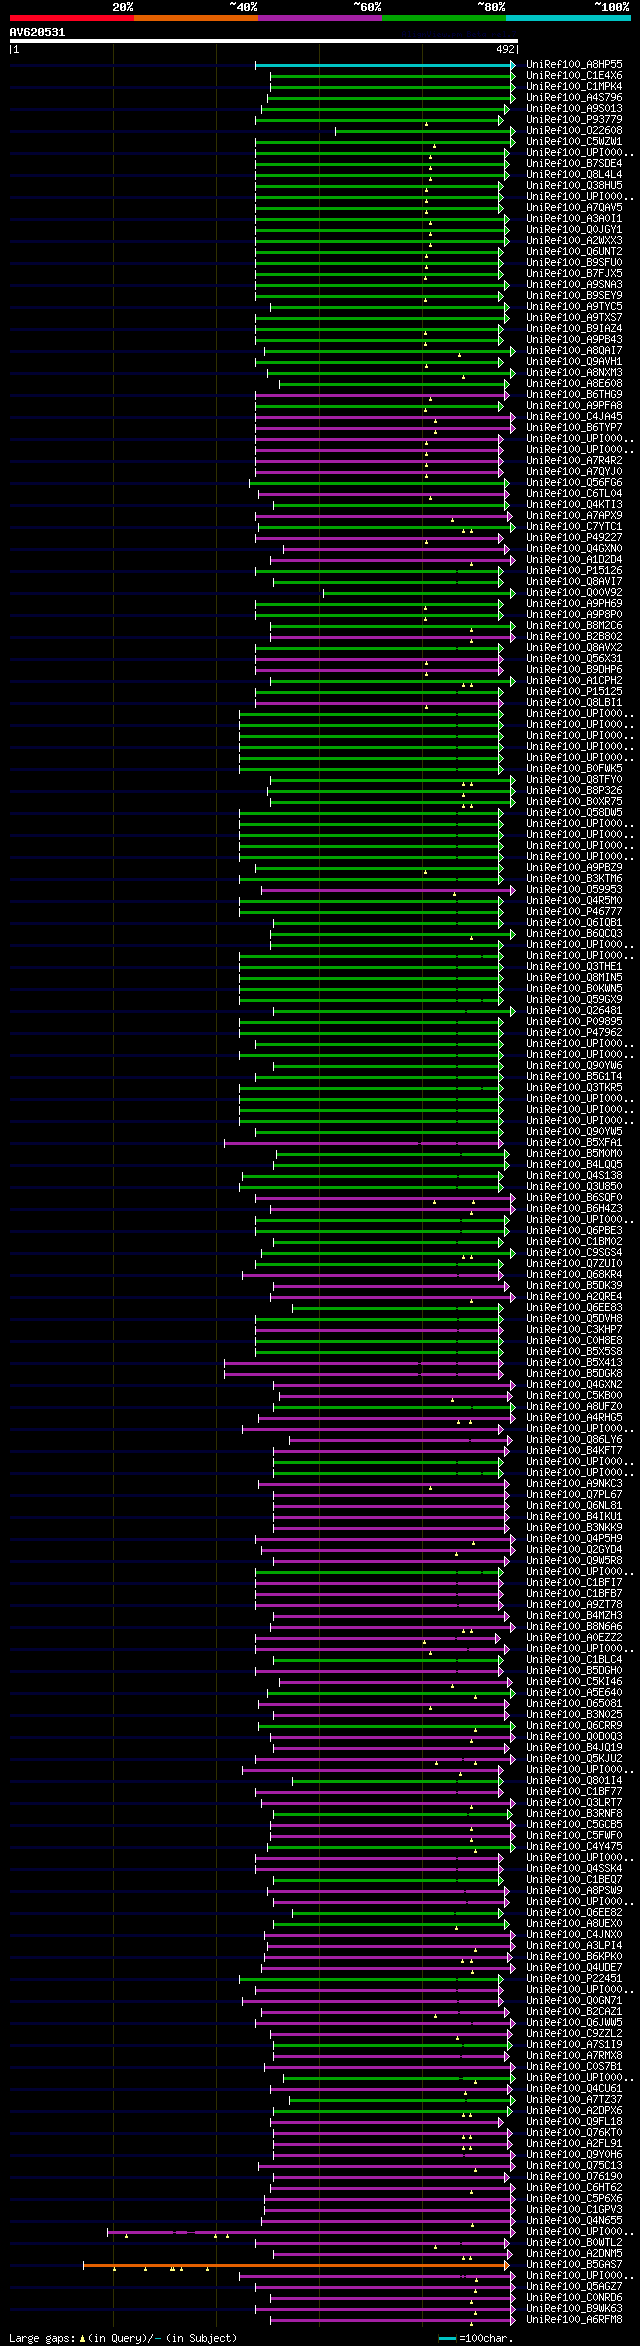Open hit UniRef100_A1CPH2

[x=574, y=681]
